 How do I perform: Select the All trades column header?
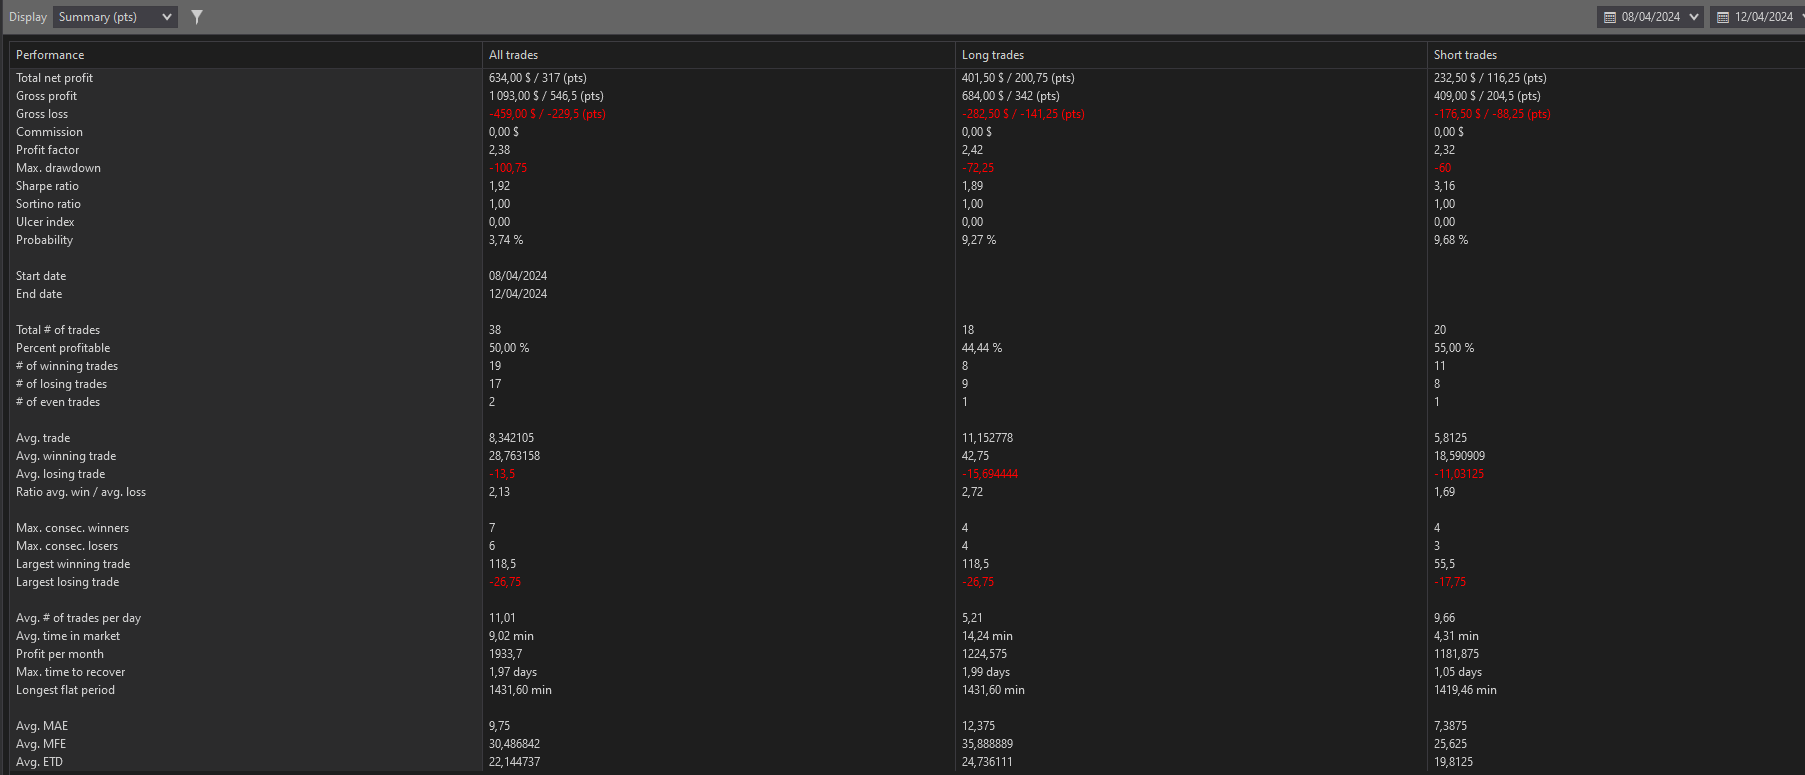pyautogui.click(x=513, y=55)
